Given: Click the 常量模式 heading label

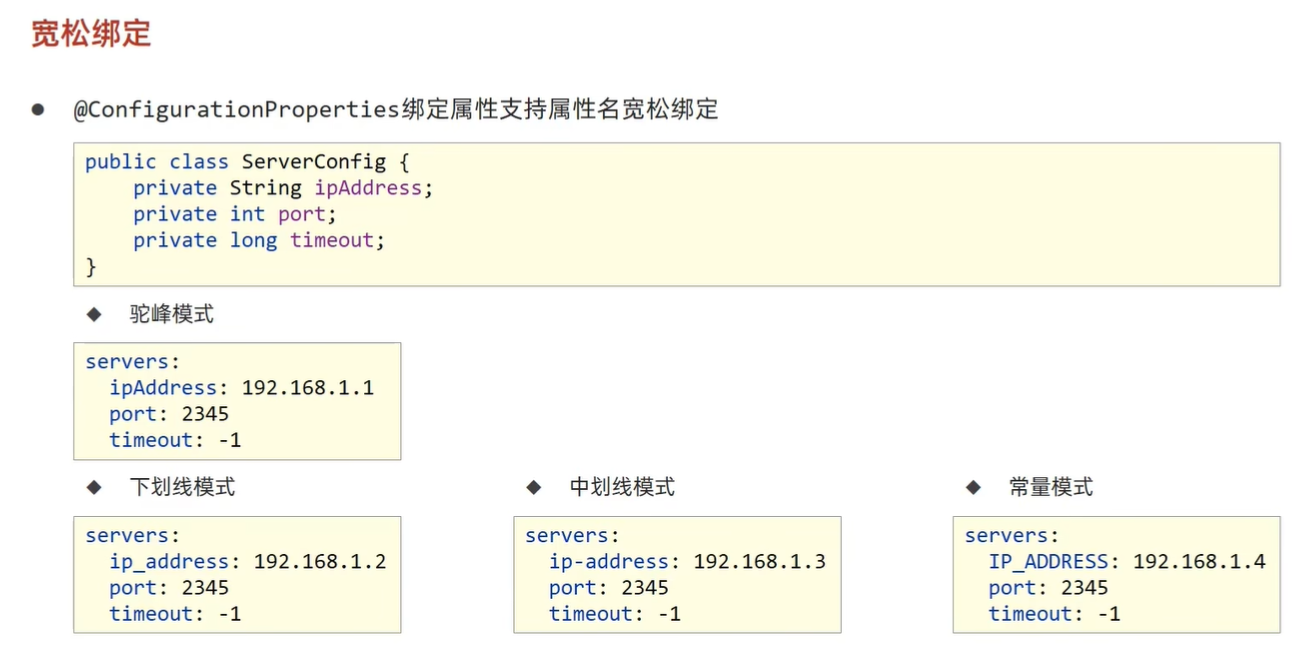Looking at the screenshot, I should [x=1051, y=487].
